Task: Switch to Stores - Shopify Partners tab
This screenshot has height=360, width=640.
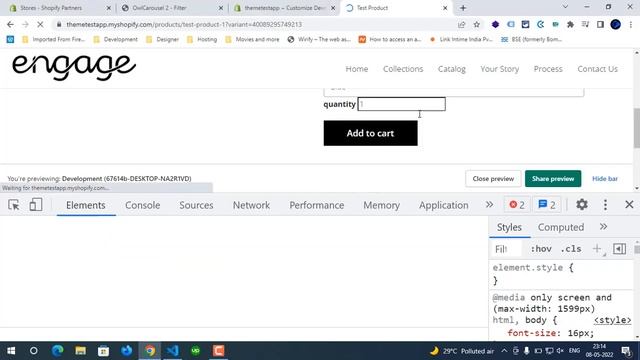Action: 58,8
